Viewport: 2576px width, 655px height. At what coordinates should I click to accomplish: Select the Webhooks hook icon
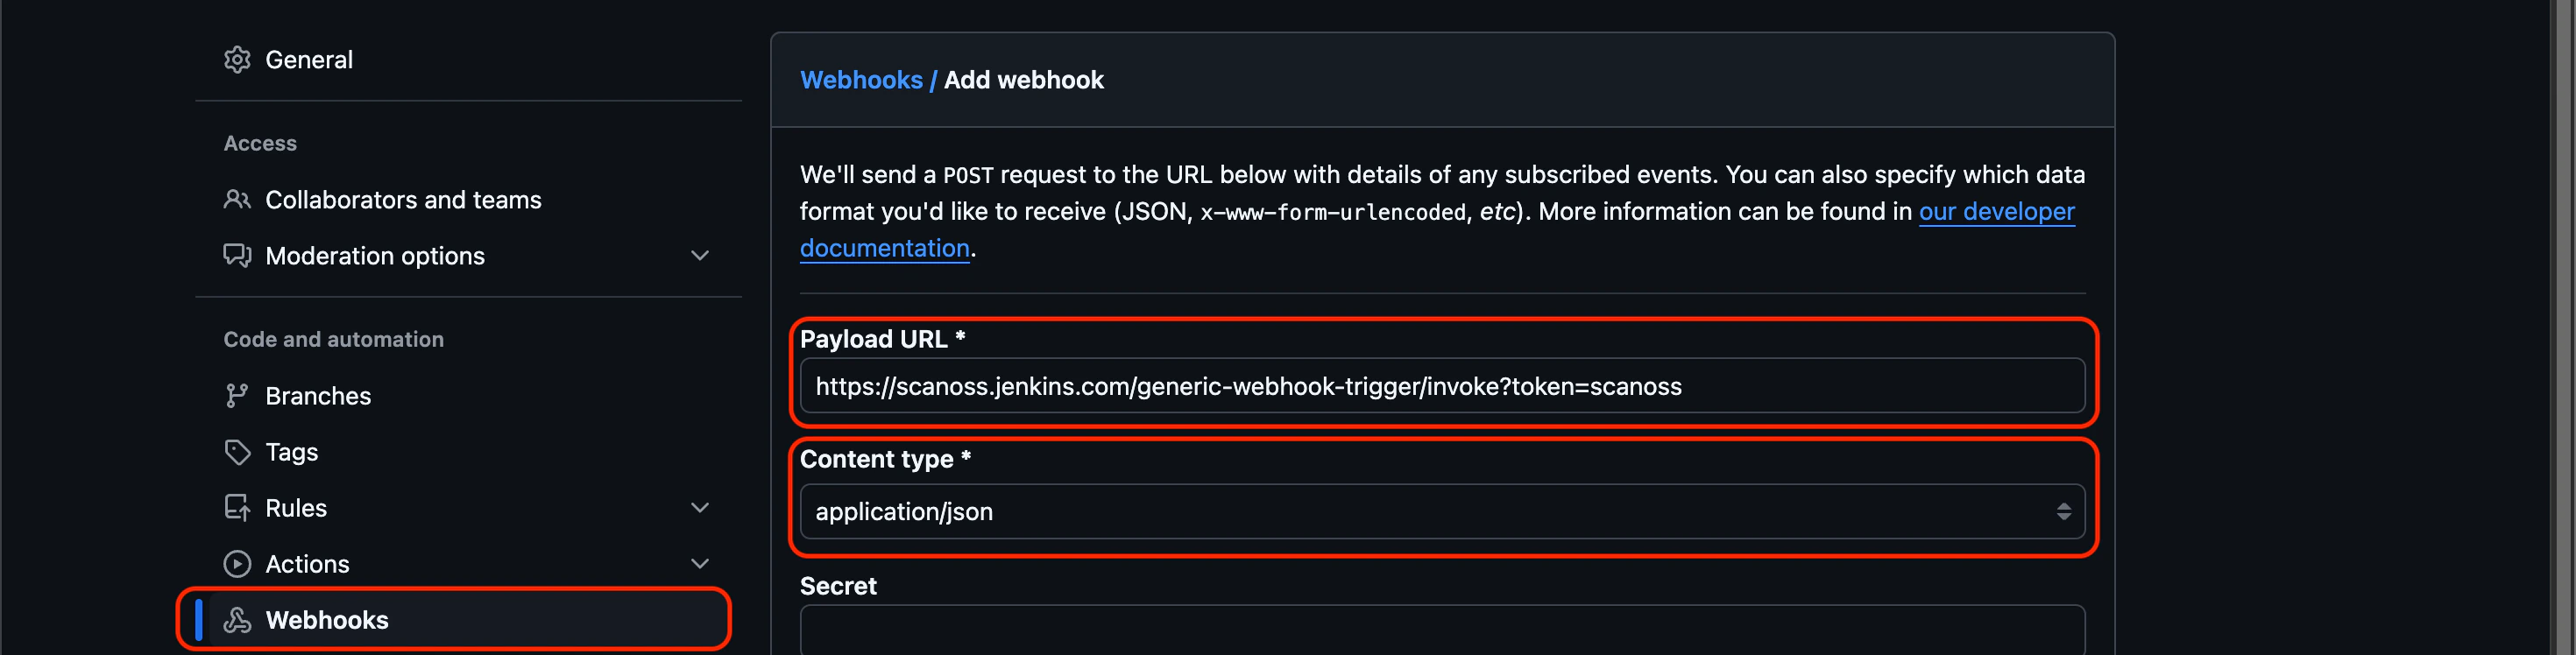[238, 619]
